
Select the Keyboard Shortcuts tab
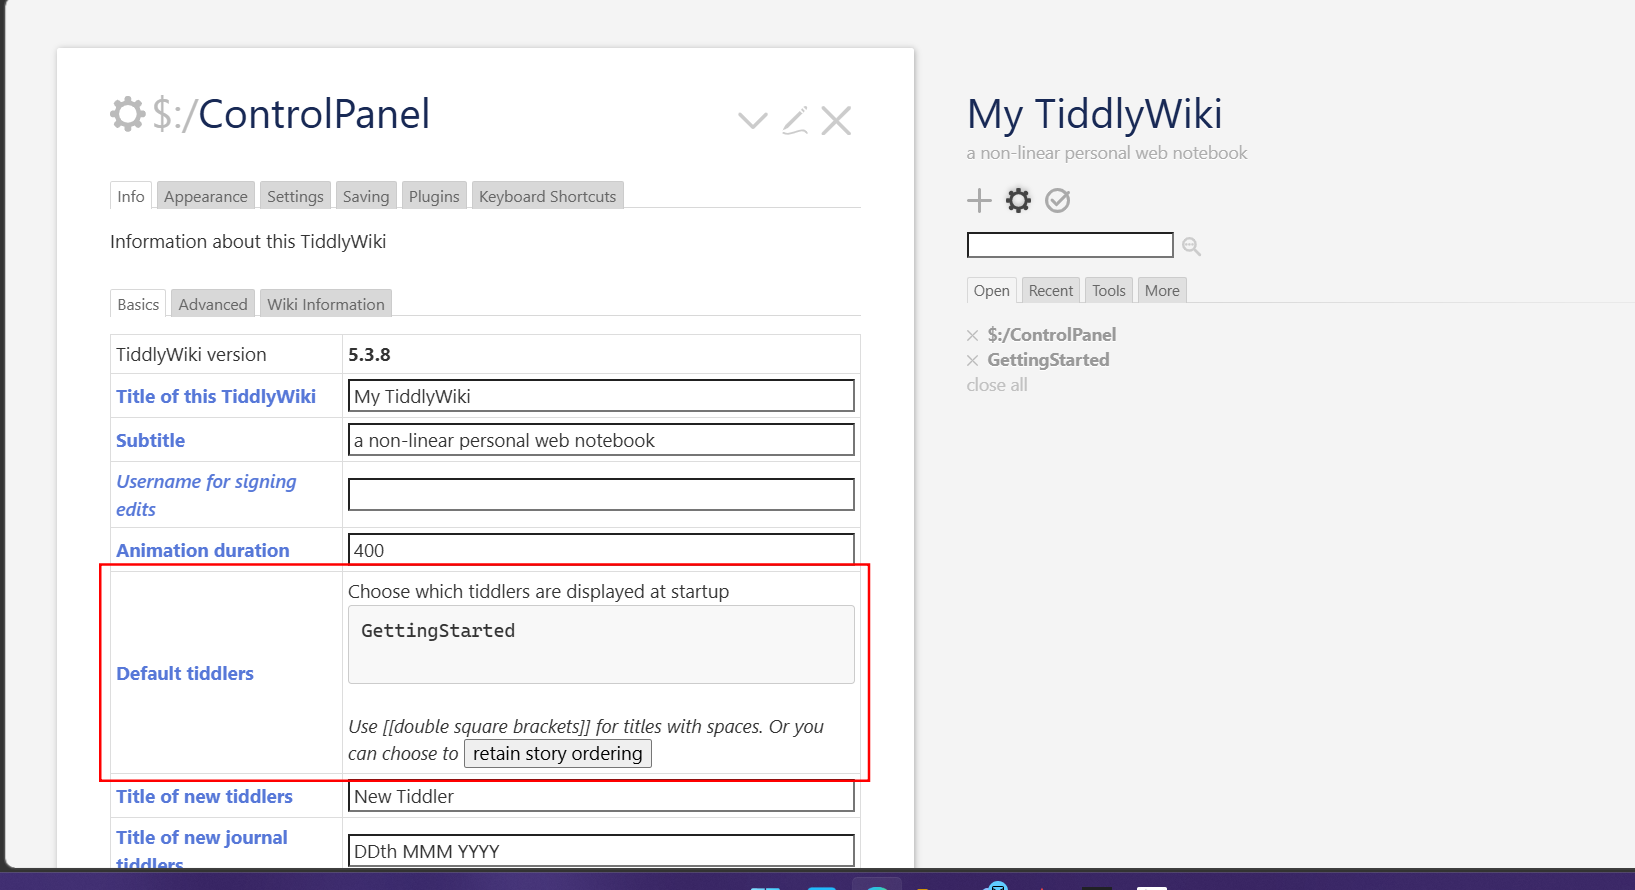pyautogui.click(x=547, y=197)
